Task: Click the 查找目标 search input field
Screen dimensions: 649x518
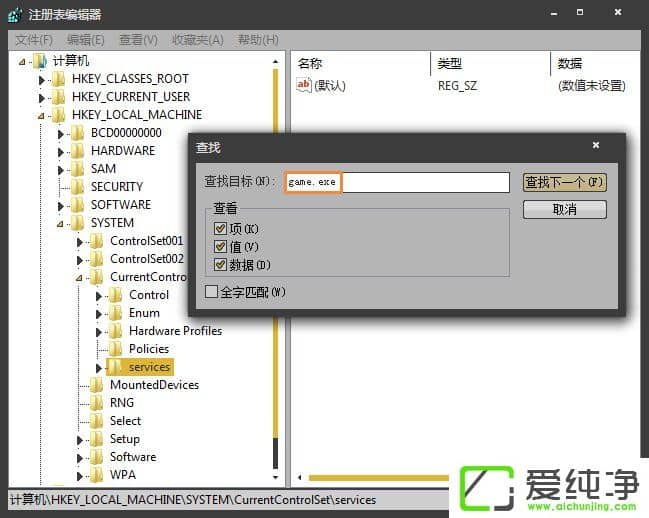Action: 425,183
